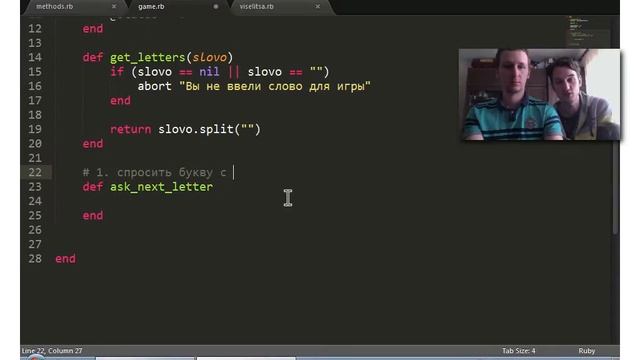Click line number 22 in gutter
Image resolution: width=640 pixels, height=360 pixels.
click(35, 172)
